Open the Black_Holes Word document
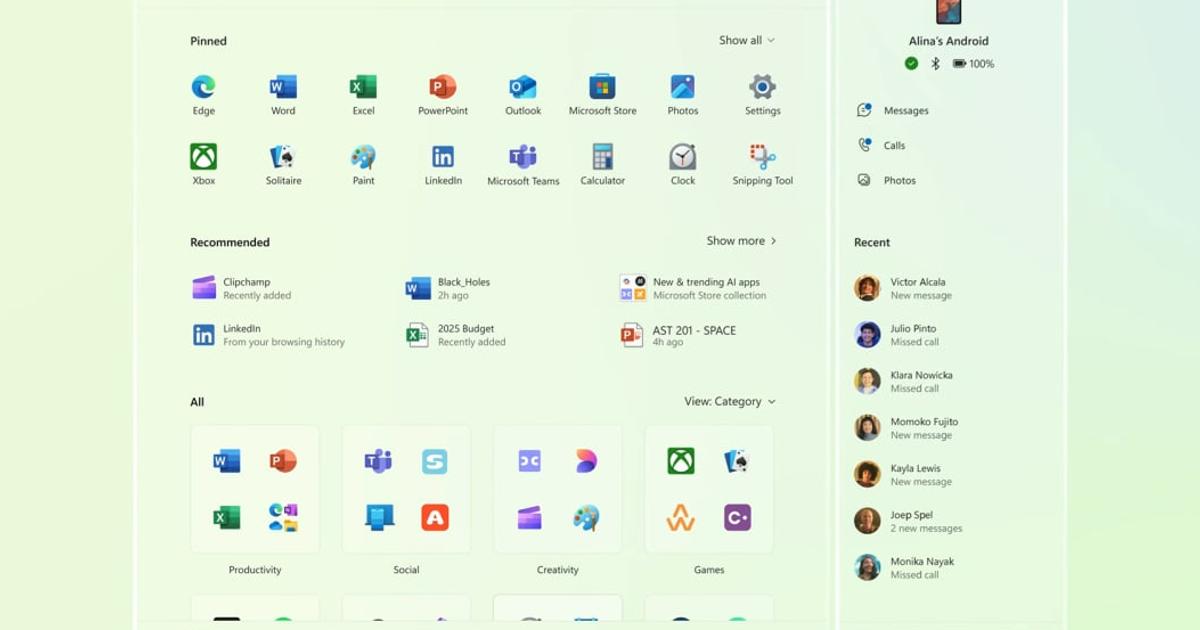This screenshot has width=1200, height=630. click(448, 288)
